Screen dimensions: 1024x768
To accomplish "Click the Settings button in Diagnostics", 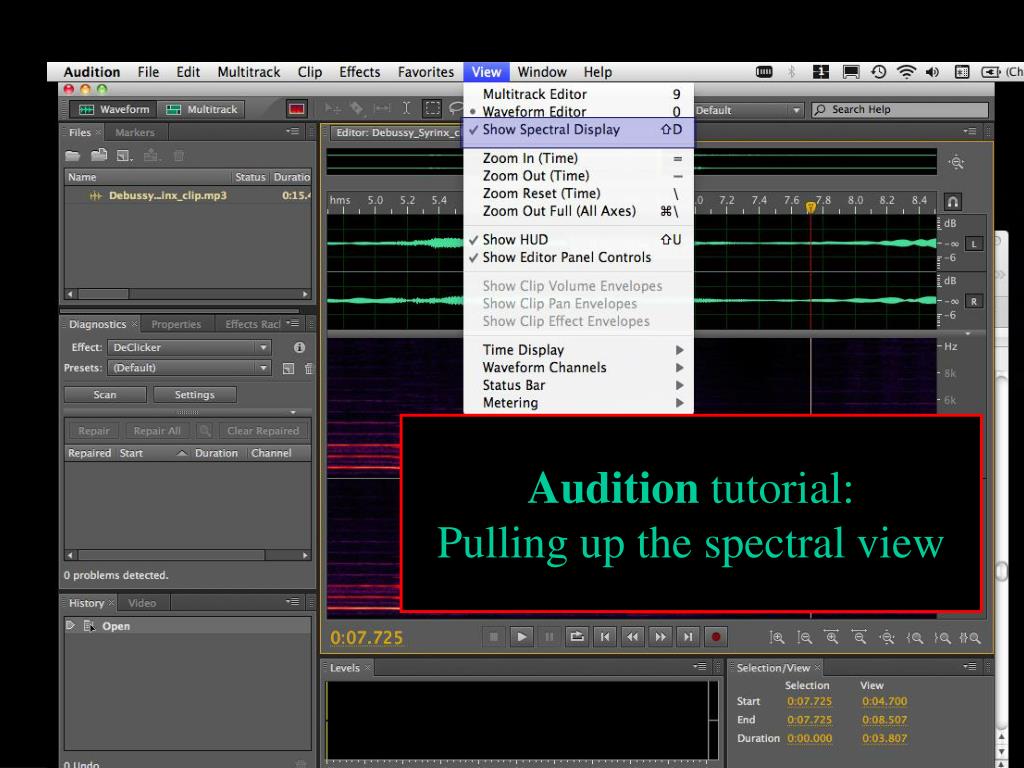I will coord(195,394).
